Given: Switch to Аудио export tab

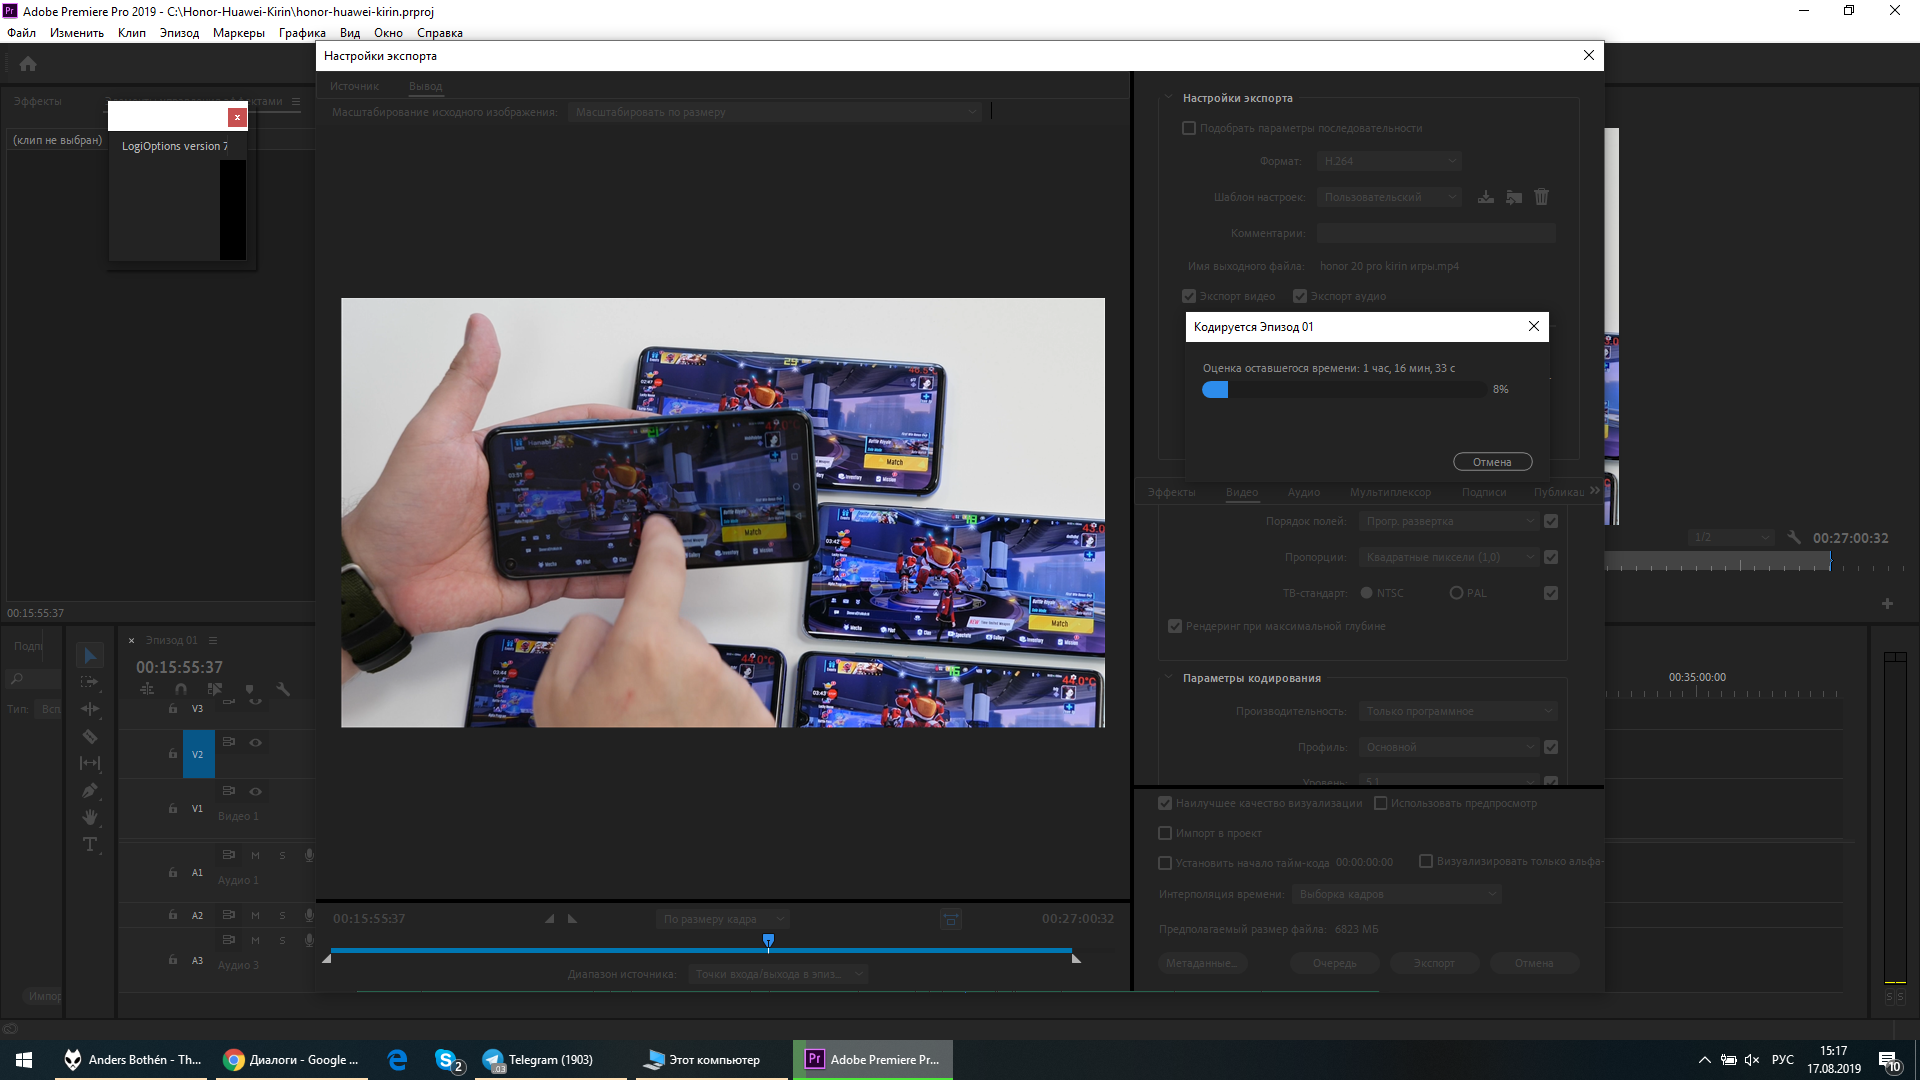Looking at the screenshot, I should [1303, 492].
